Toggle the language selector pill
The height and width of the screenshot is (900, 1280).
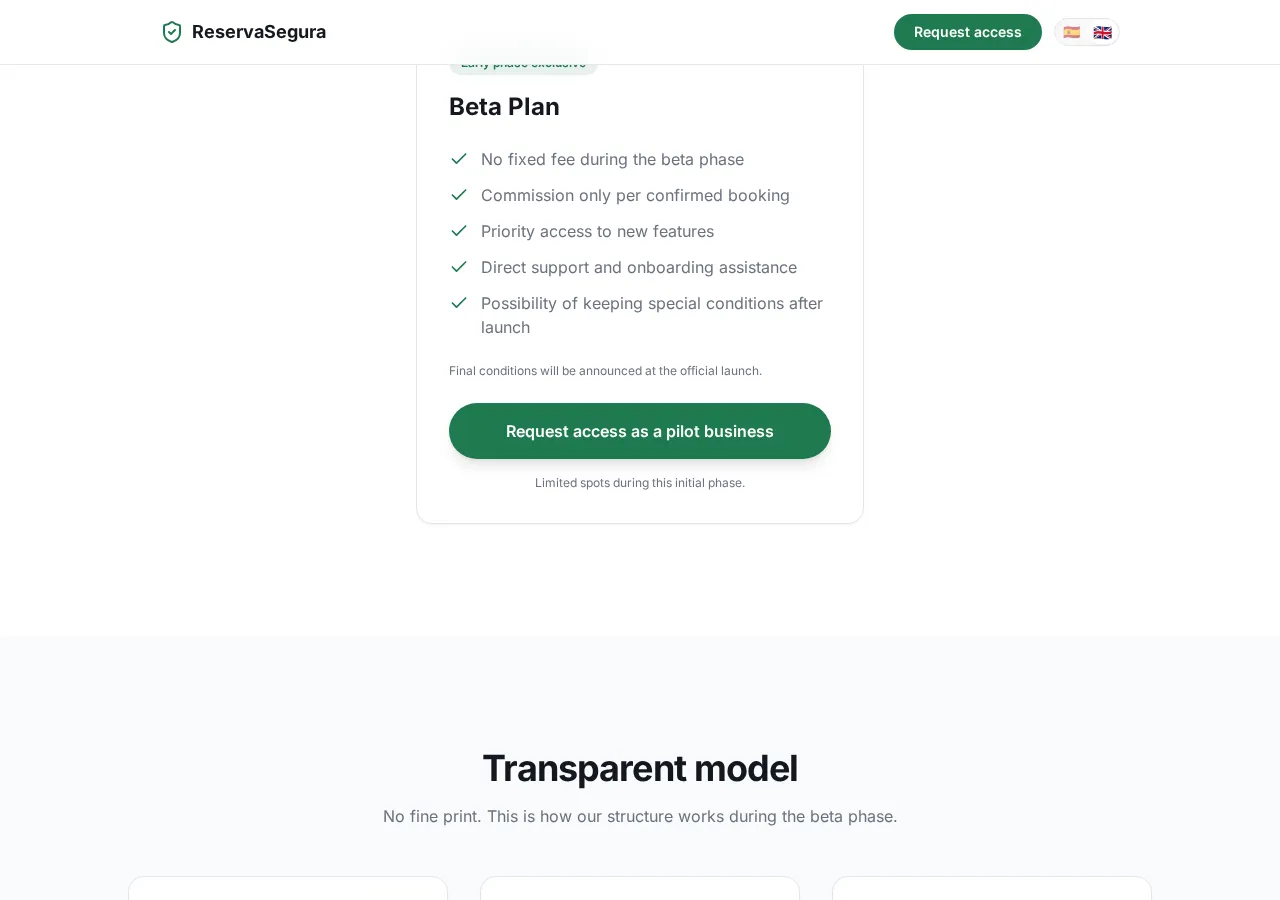click(1087, 32)
